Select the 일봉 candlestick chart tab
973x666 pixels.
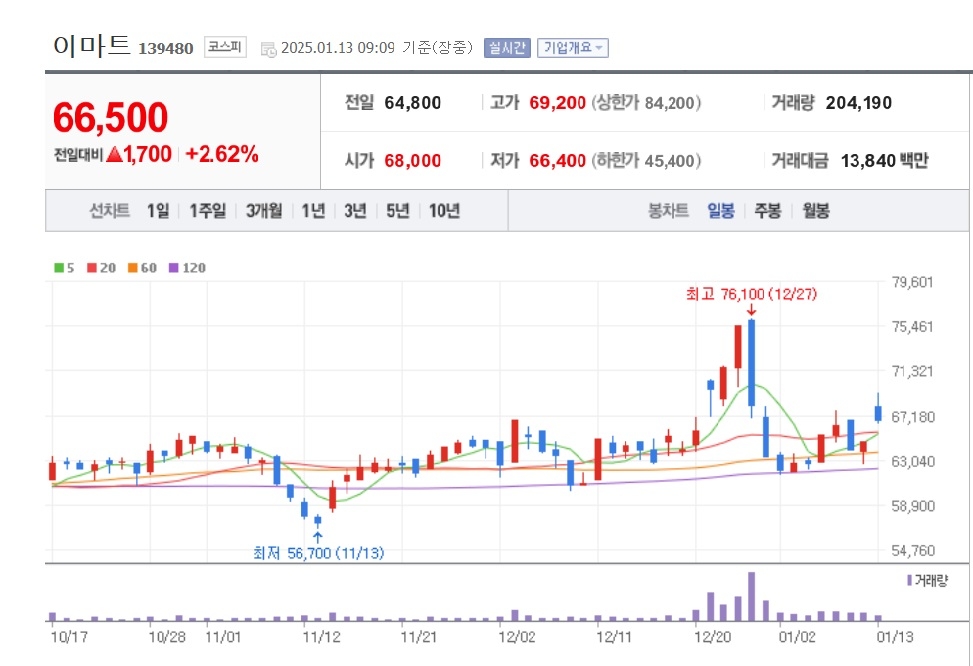(x=721, y=211)
